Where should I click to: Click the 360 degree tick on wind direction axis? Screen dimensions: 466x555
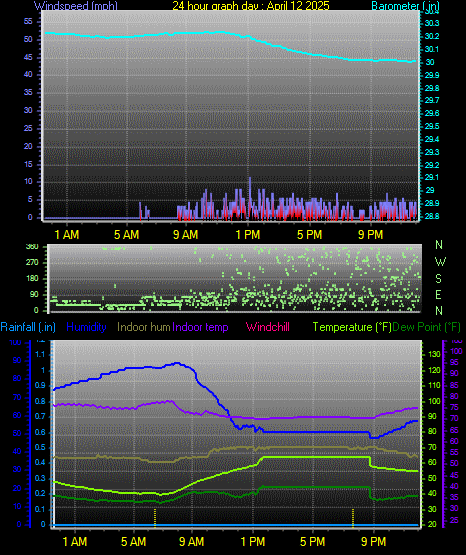[32, 247]
